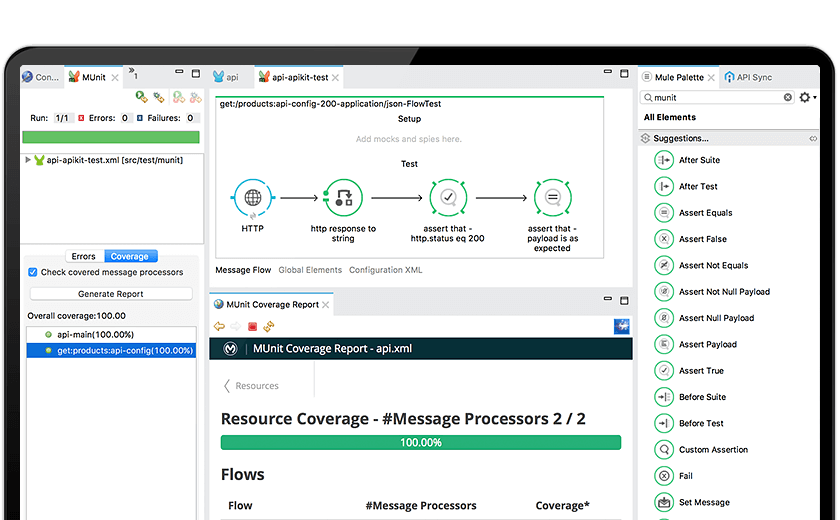Click the 100.00% resource coverage bar

(x=421, y=442)
